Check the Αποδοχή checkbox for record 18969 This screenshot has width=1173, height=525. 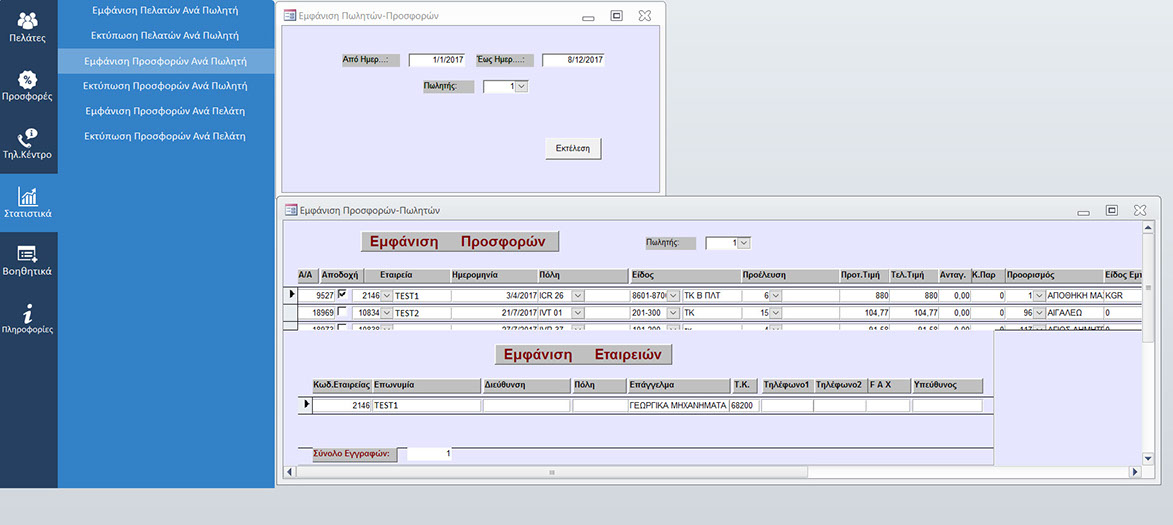(x=343, y=313)
